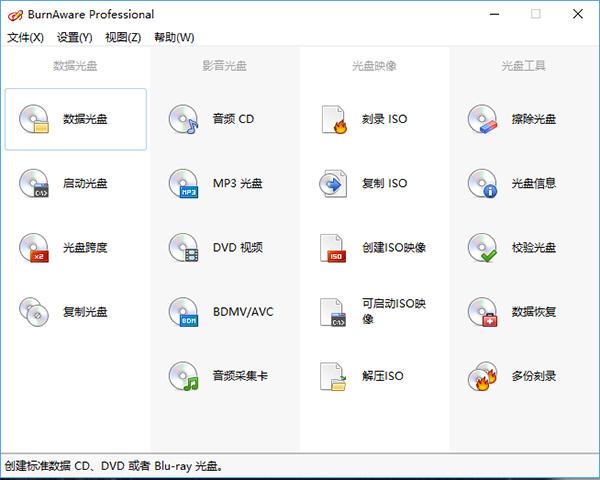
Task: Click the 音频 CD music note disc icon
Action: click(x=184, y=119)
